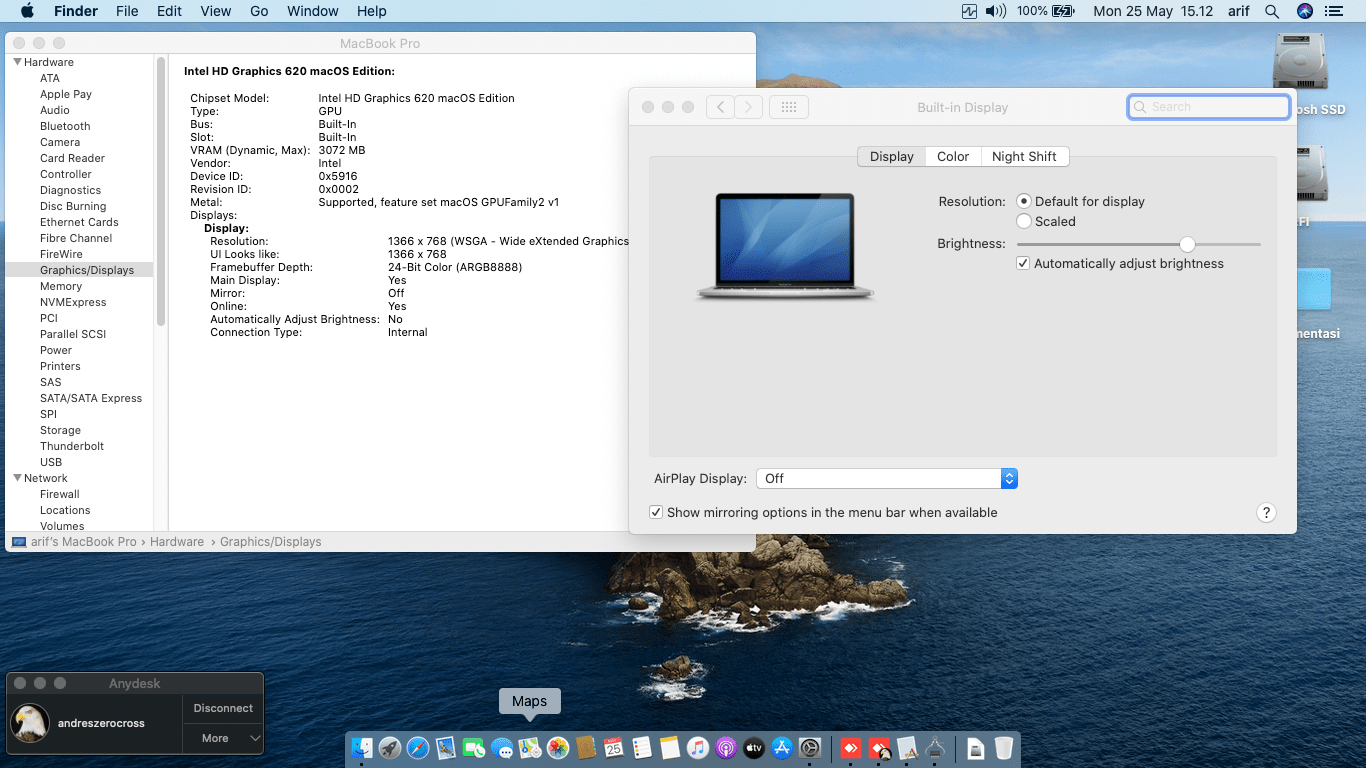
Task: Click the volume speaker menu bar icon
Action: click(x=995, y=11)
